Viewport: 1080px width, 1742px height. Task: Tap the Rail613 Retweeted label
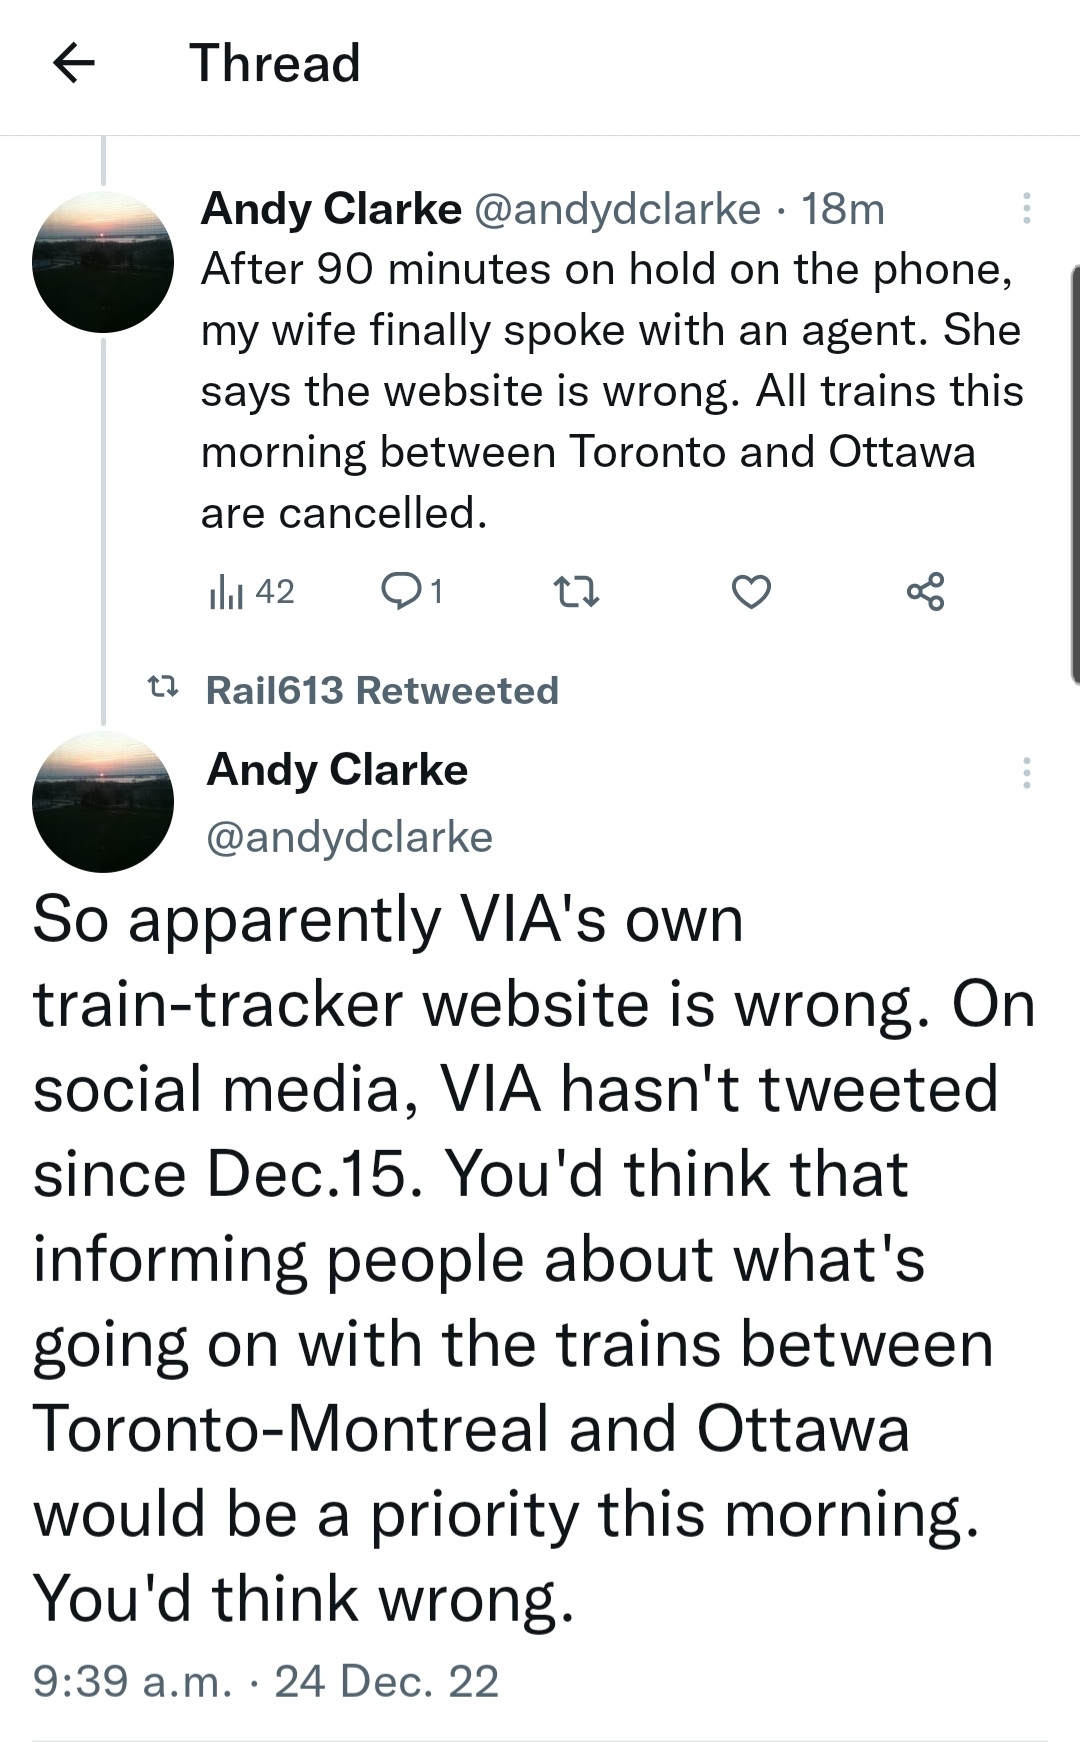pos(382,690)
